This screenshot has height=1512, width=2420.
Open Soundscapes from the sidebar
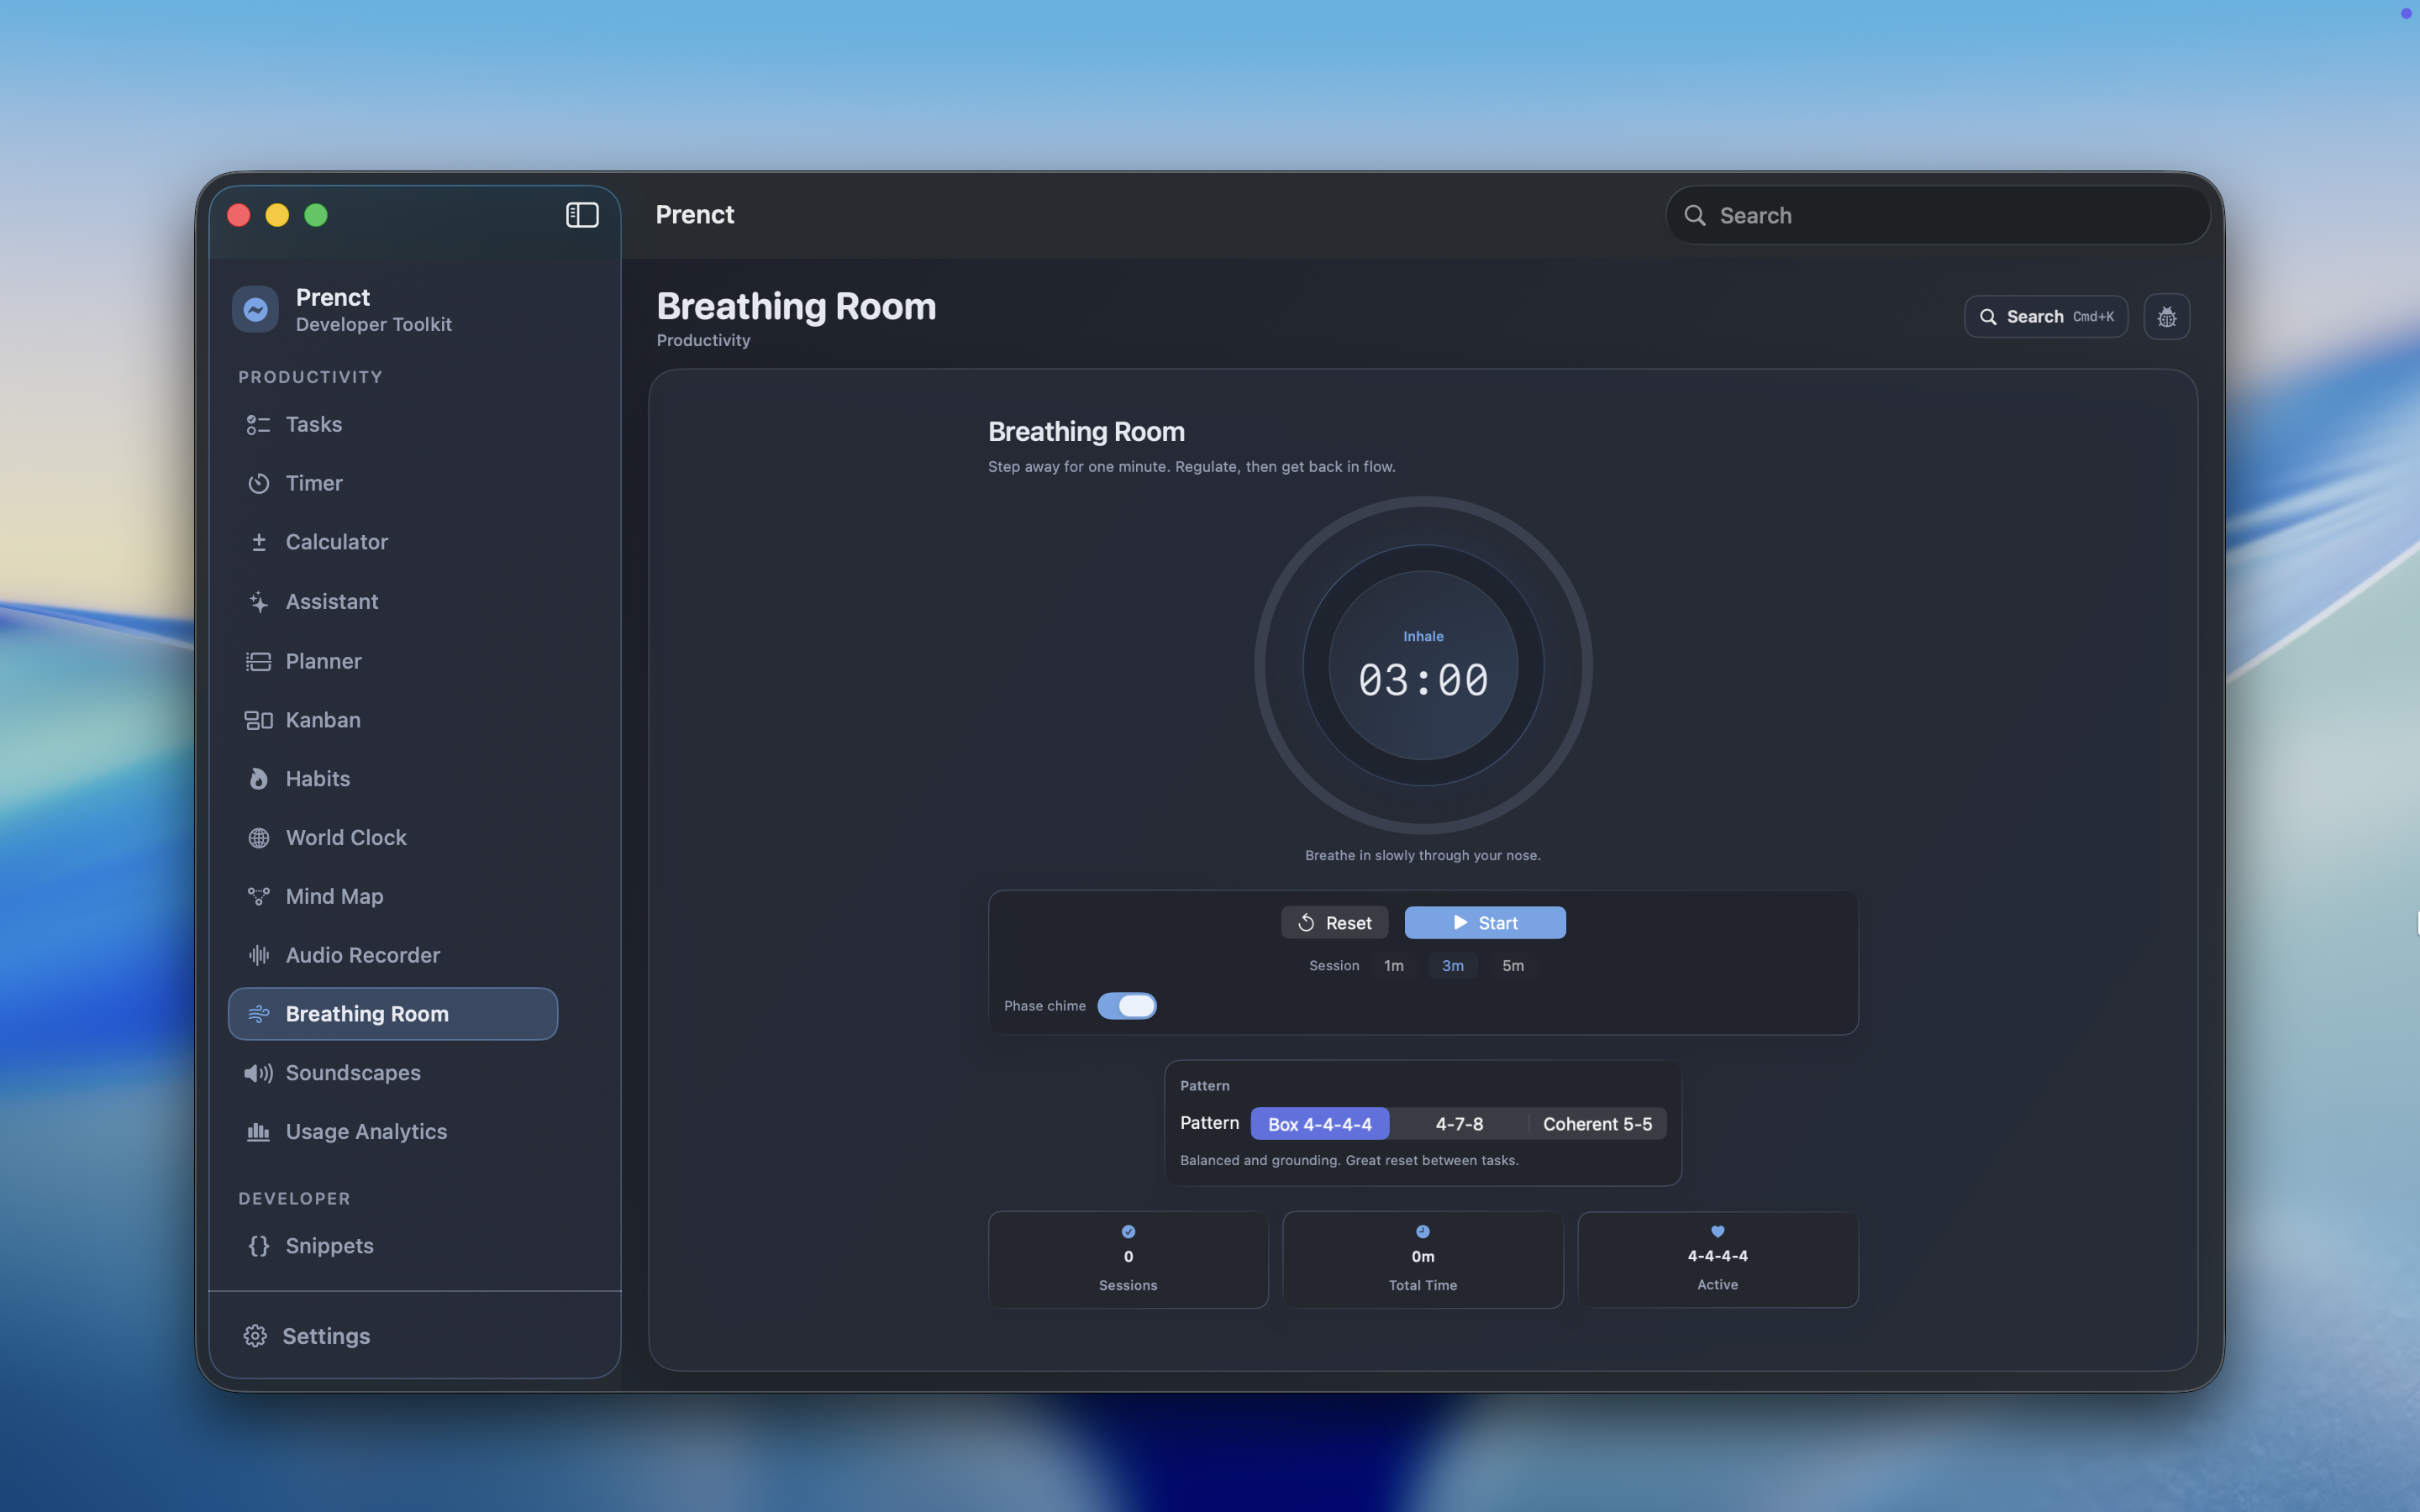pyautogui.click(x=353, y=1073)
